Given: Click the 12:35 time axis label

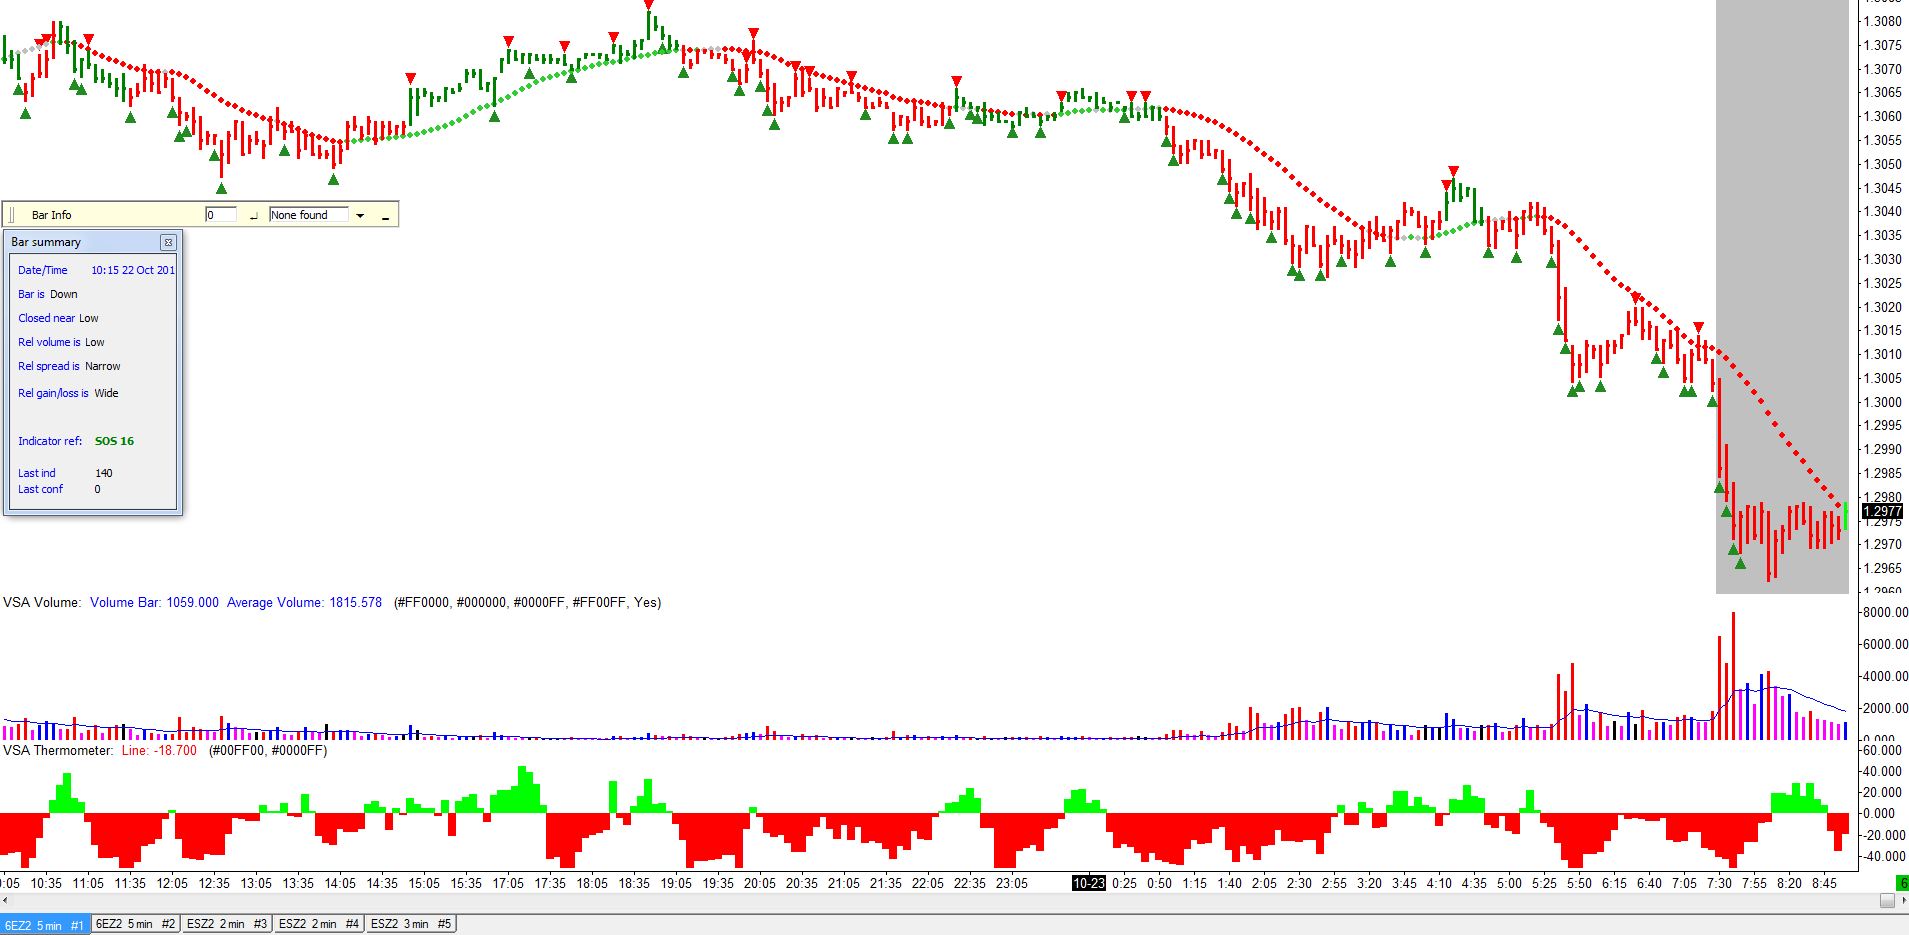Looking at the screenshot, I should (x=214, y=883).
